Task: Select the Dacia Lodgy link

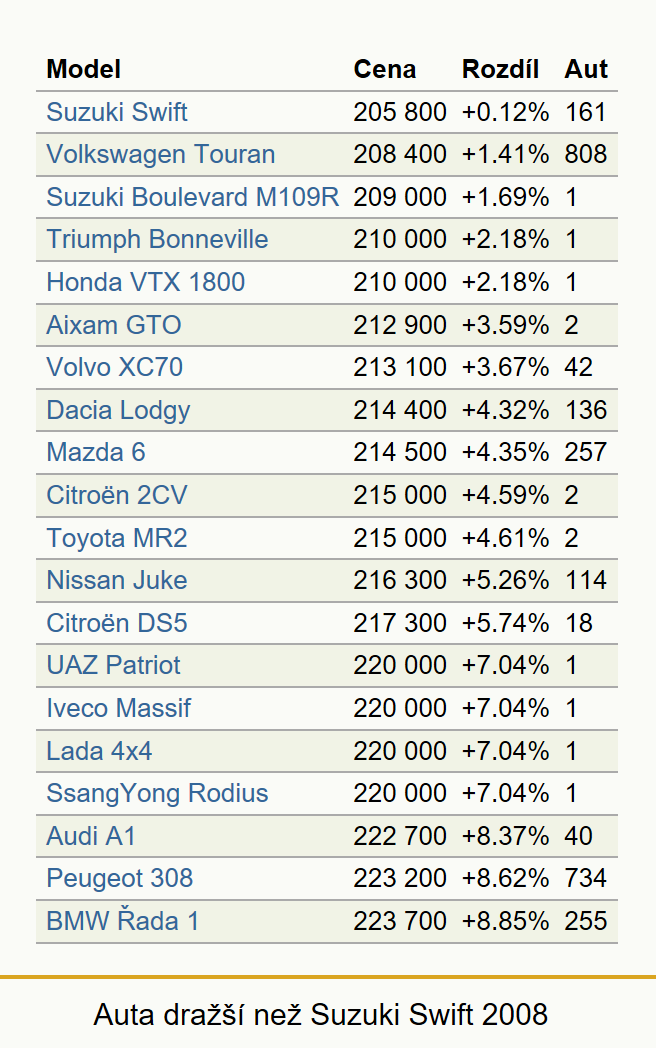Action: tap(118, 410)
